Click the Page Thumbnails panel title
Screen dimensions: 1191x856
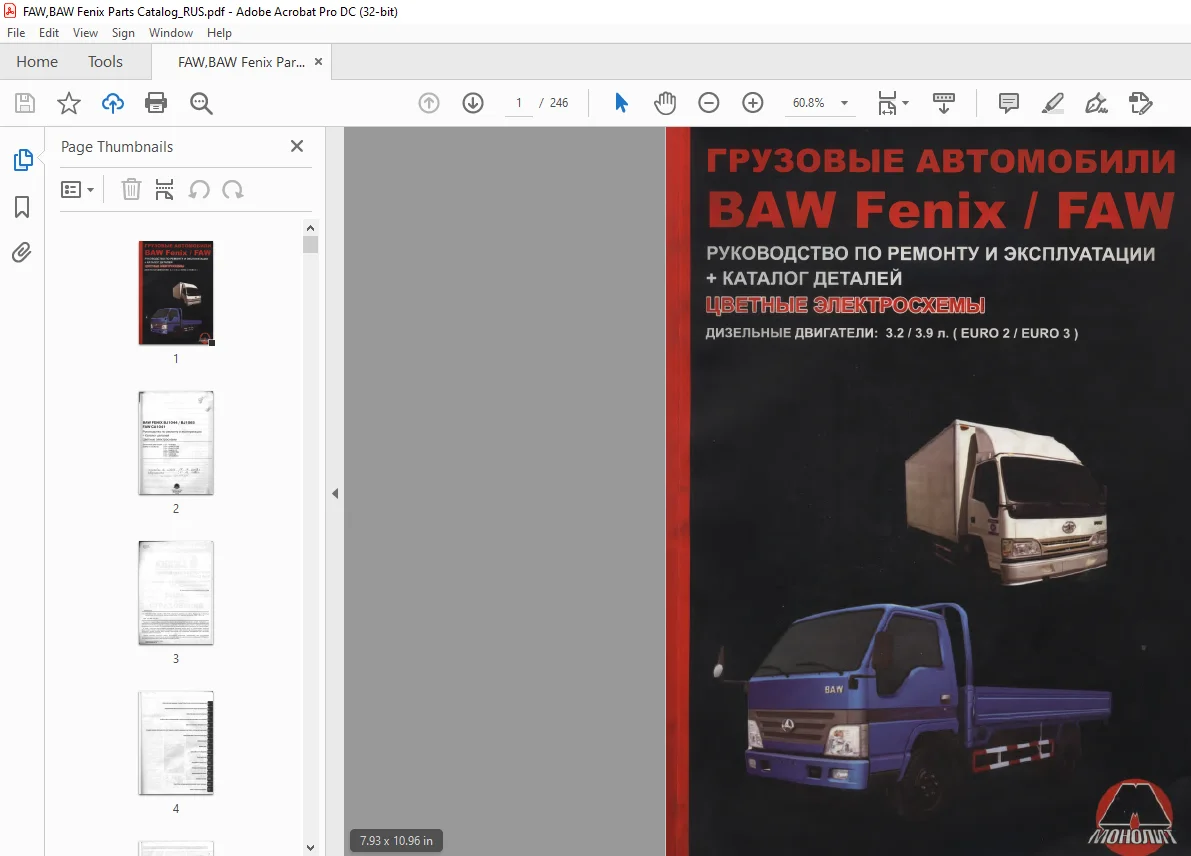tap(117, 147)
